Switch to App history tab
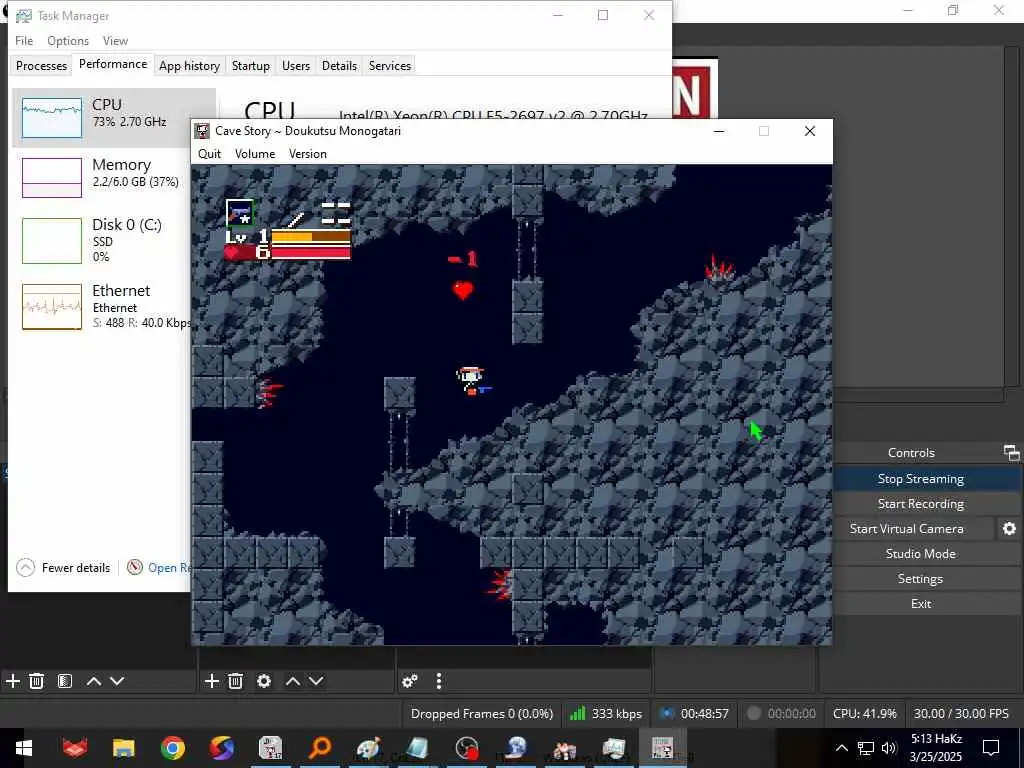Screen dimensions: 1024x768 pos(189,65)
